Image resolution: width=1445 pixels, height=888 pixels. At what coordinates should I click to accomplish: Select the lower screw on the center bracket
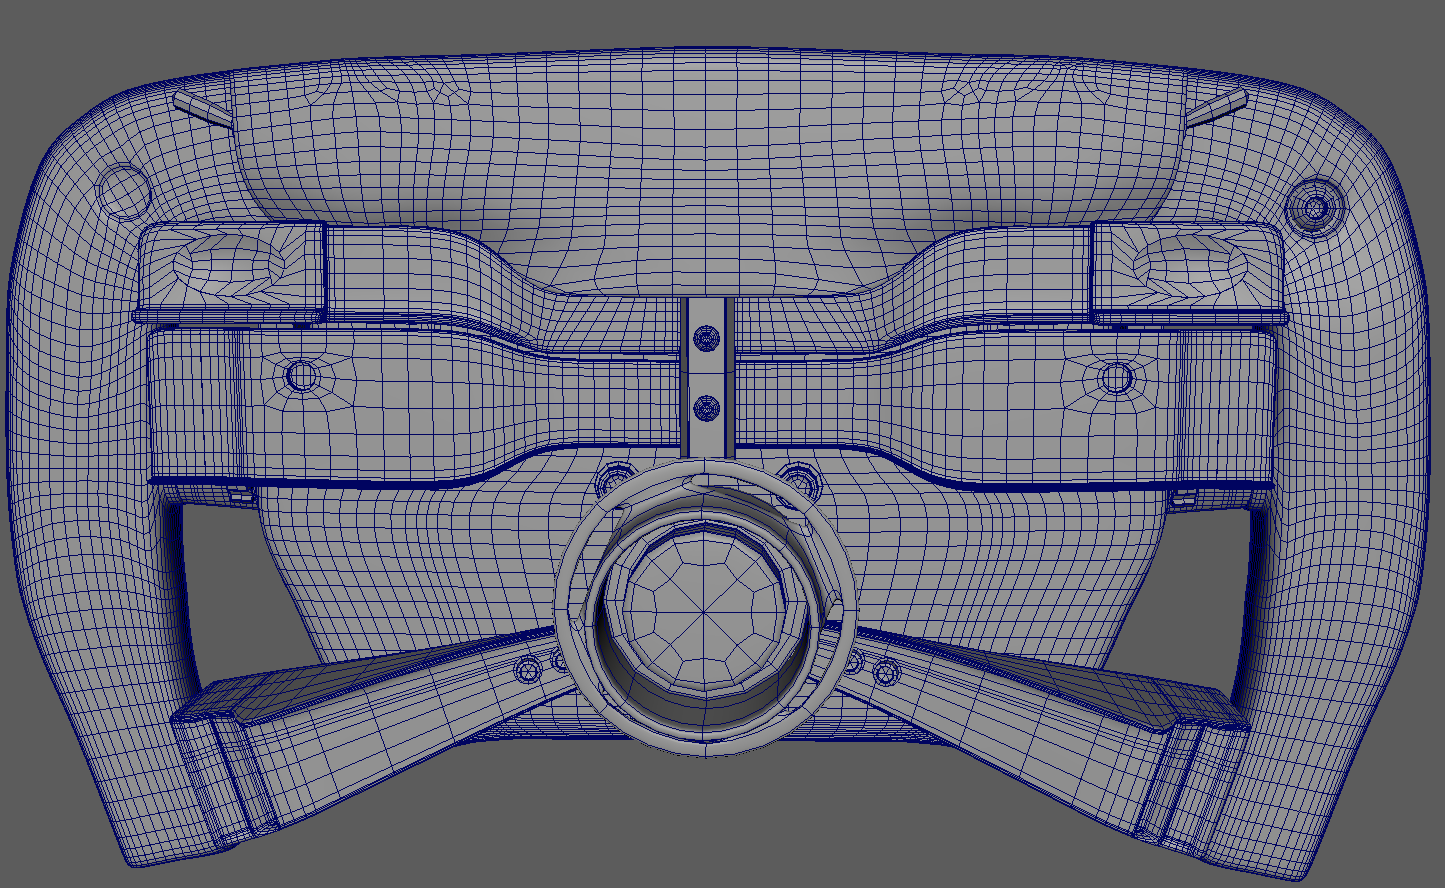click(707, 408)
